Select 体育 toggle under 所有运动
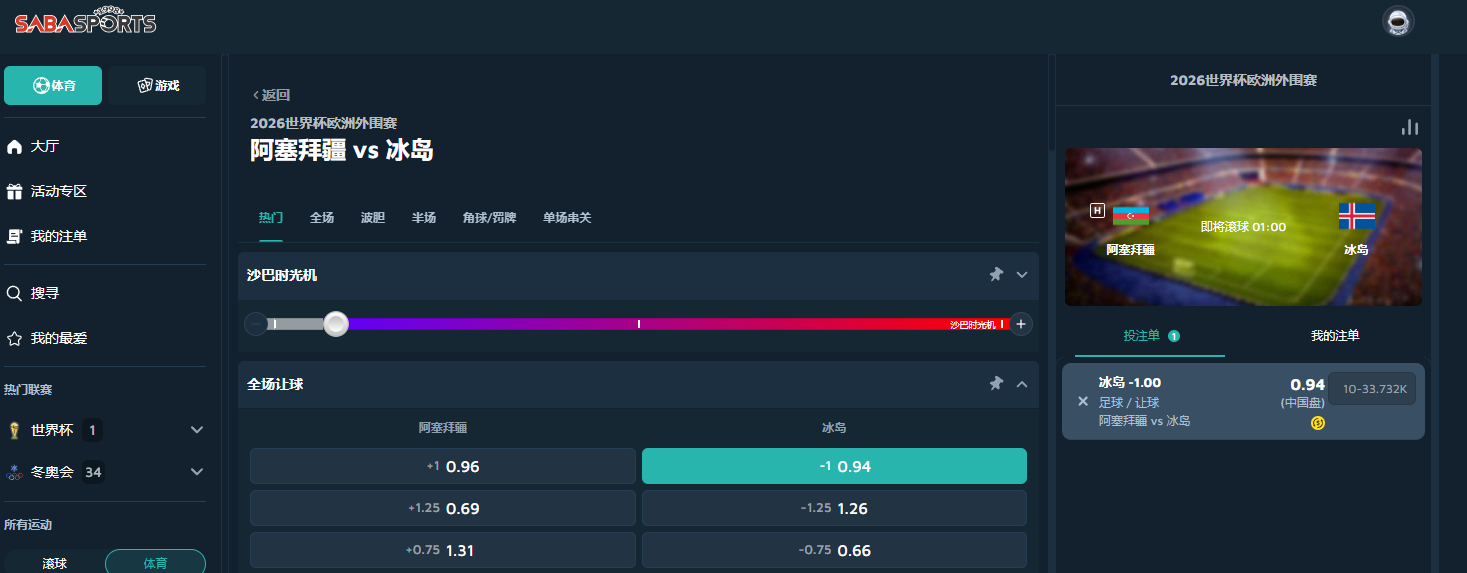 (x=155, y=563)
